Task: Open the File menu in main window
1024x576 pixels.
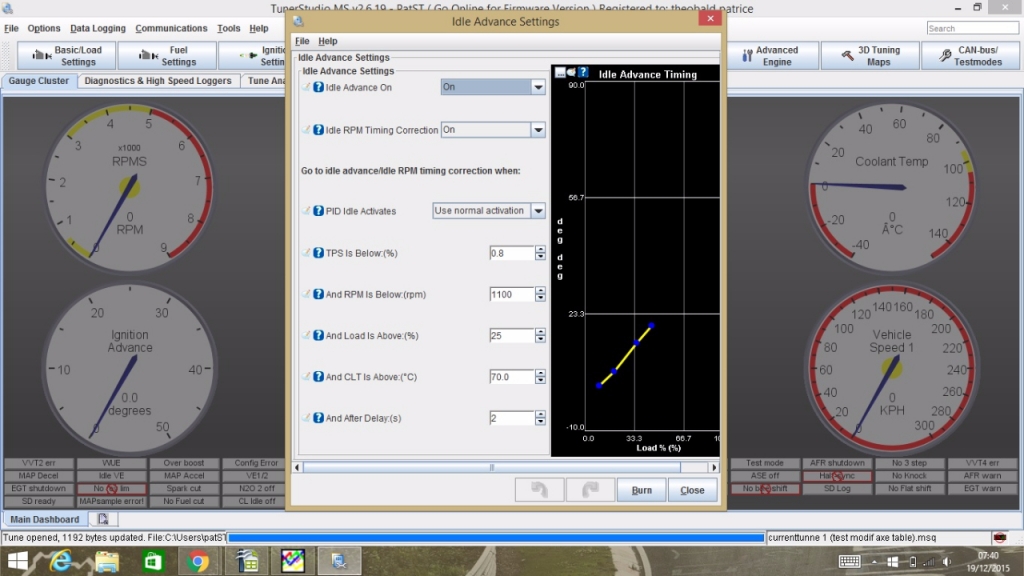Action: click(x=11, y=28)
